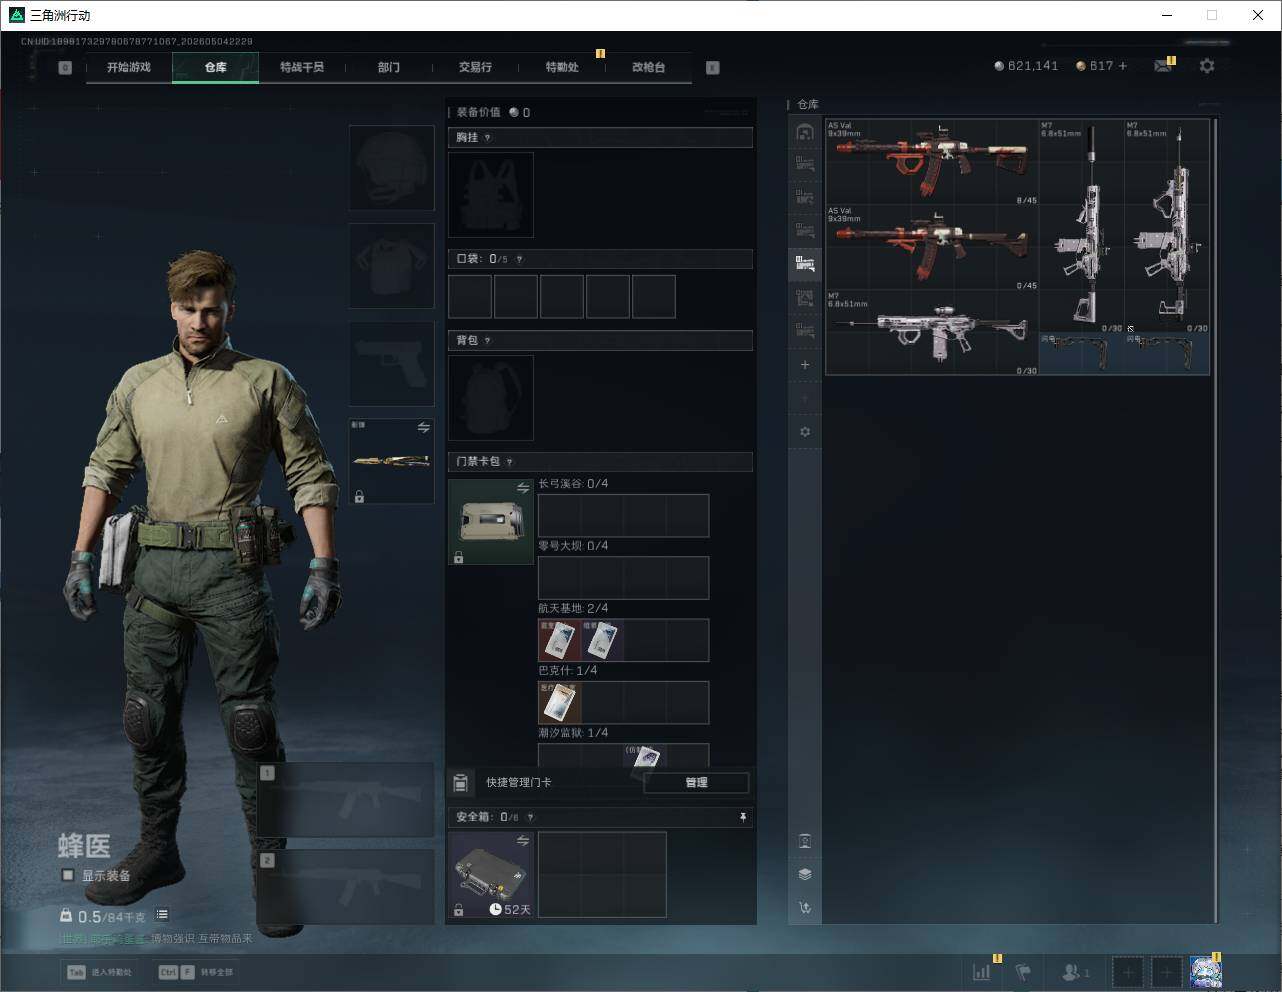
Task: Select the empty pistol slot
Action: [x=391, y=363]
